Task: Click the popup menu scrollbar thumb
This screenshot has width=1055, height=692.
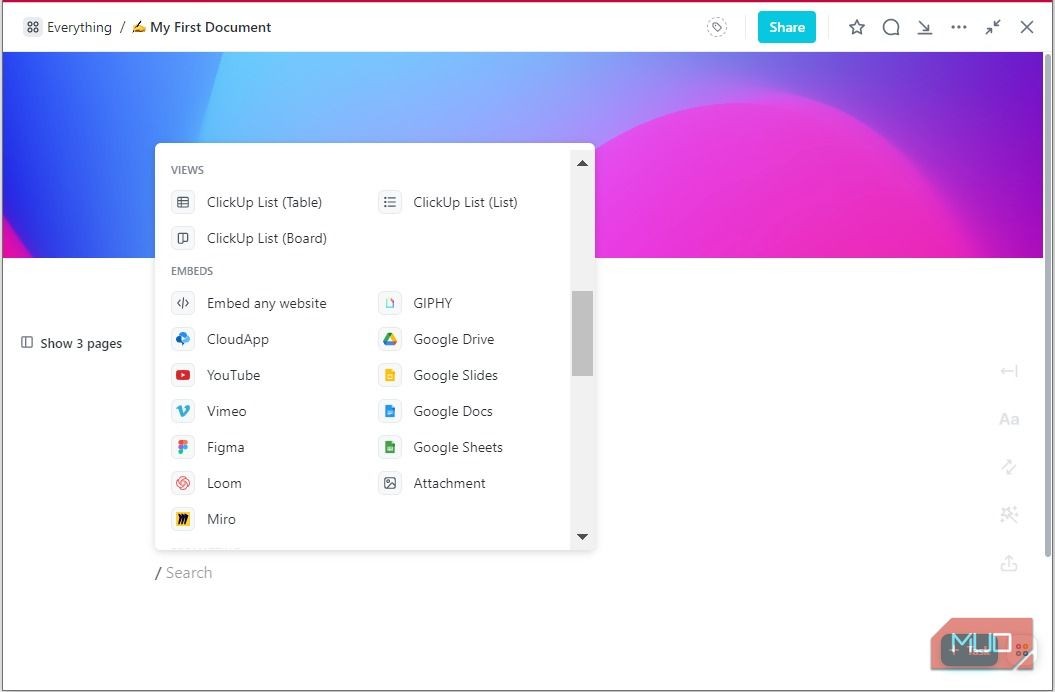Action: coord(583,333)
